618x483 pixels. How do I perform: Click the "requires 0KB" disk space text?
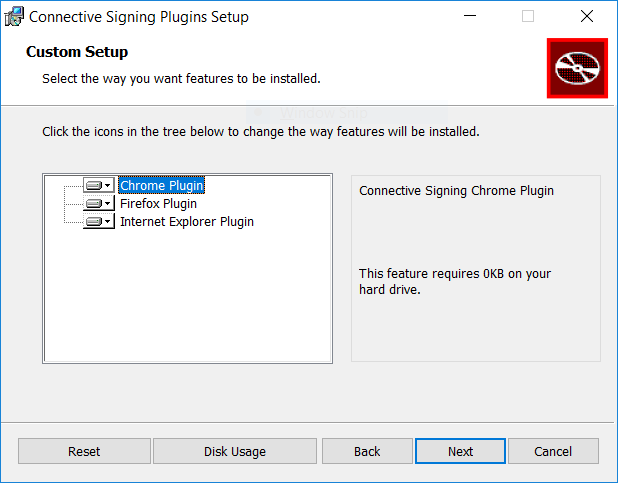coord(455,281)
